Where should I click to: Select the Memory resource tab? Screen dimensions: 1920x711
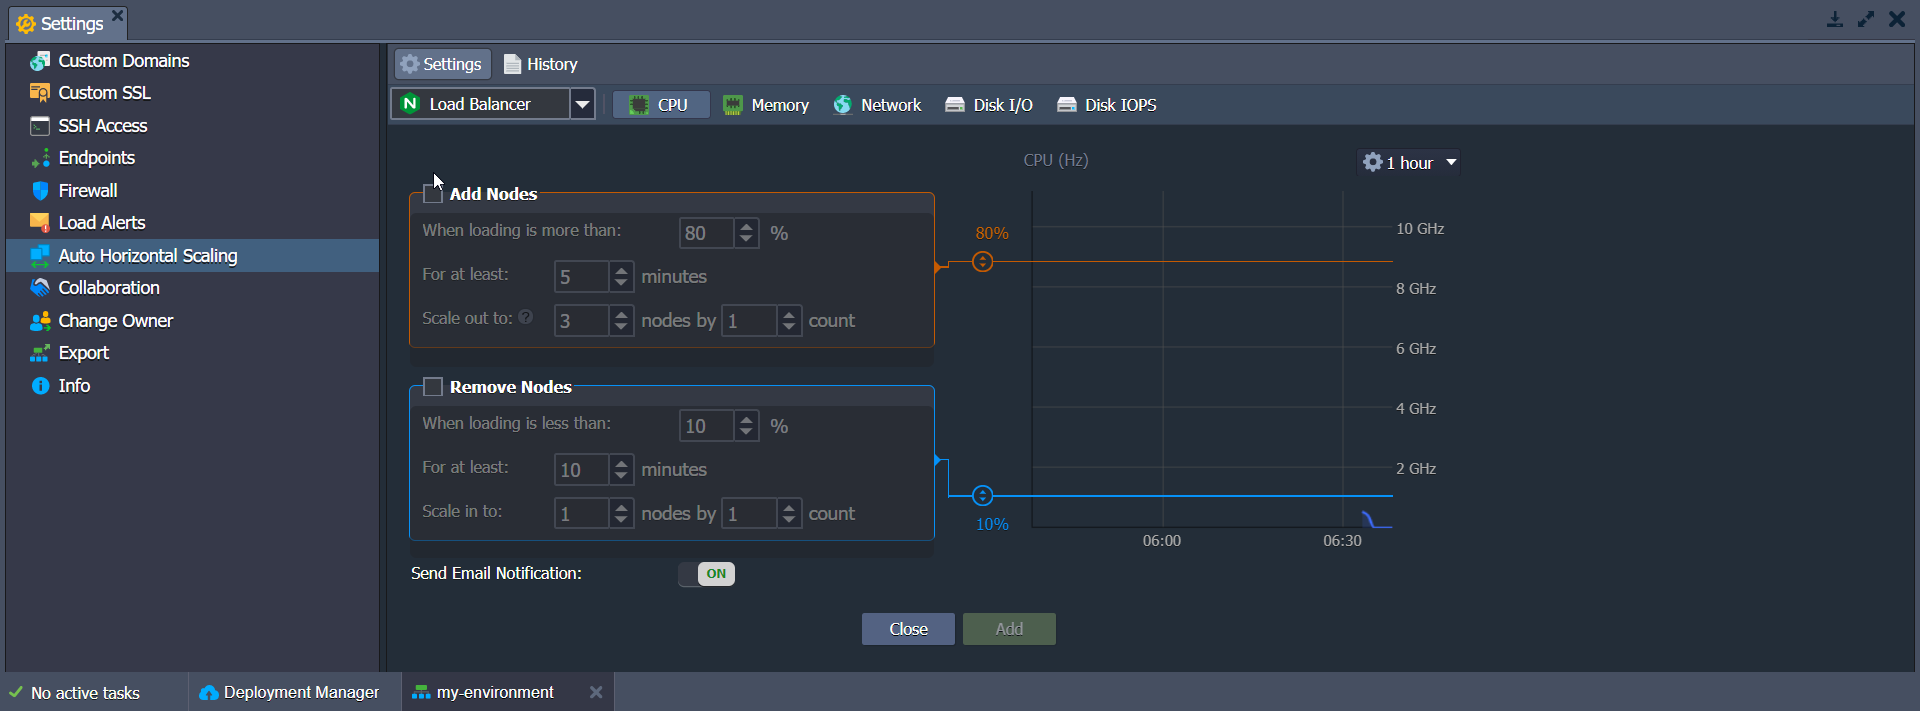(766, 105)
